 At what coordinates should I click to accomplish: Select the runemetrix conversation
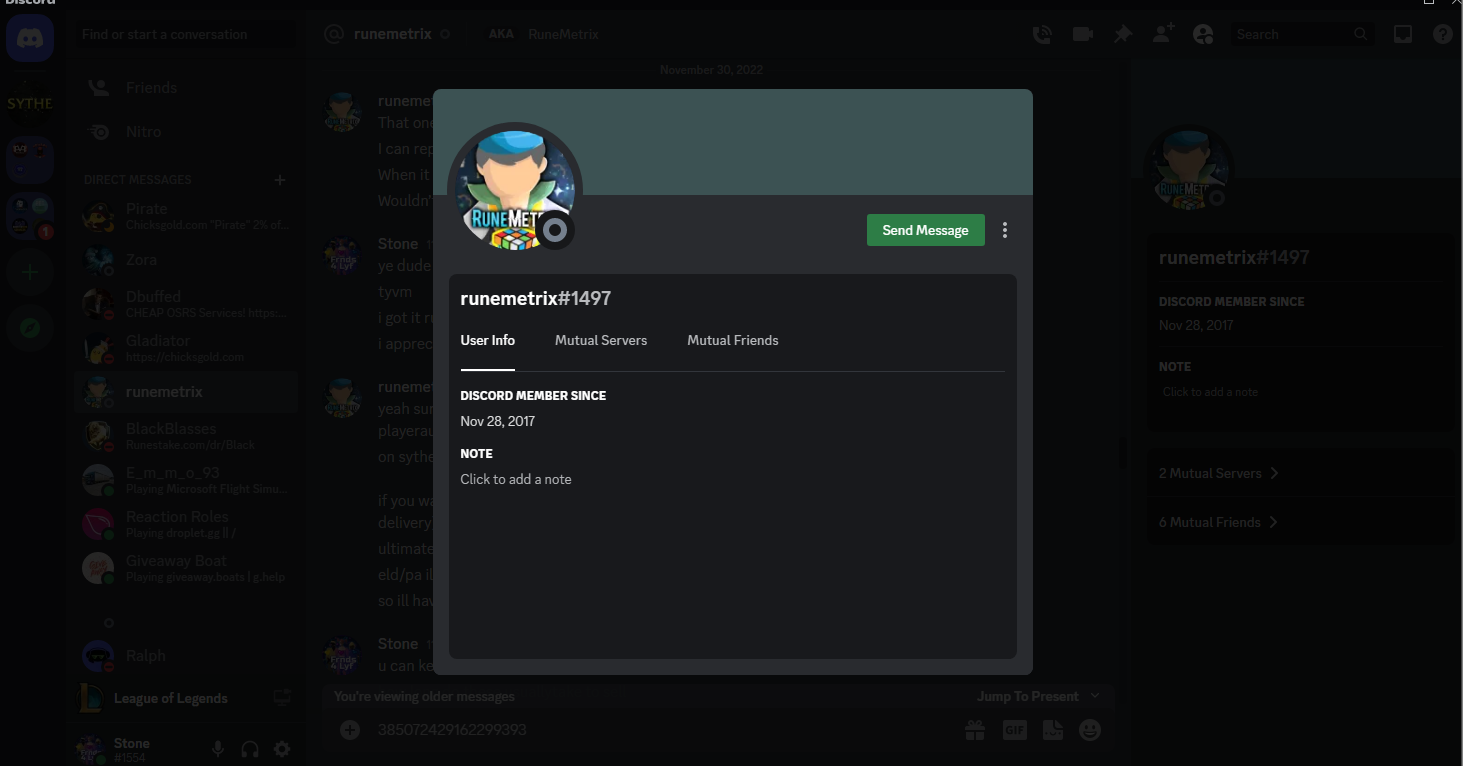(187, 392)
